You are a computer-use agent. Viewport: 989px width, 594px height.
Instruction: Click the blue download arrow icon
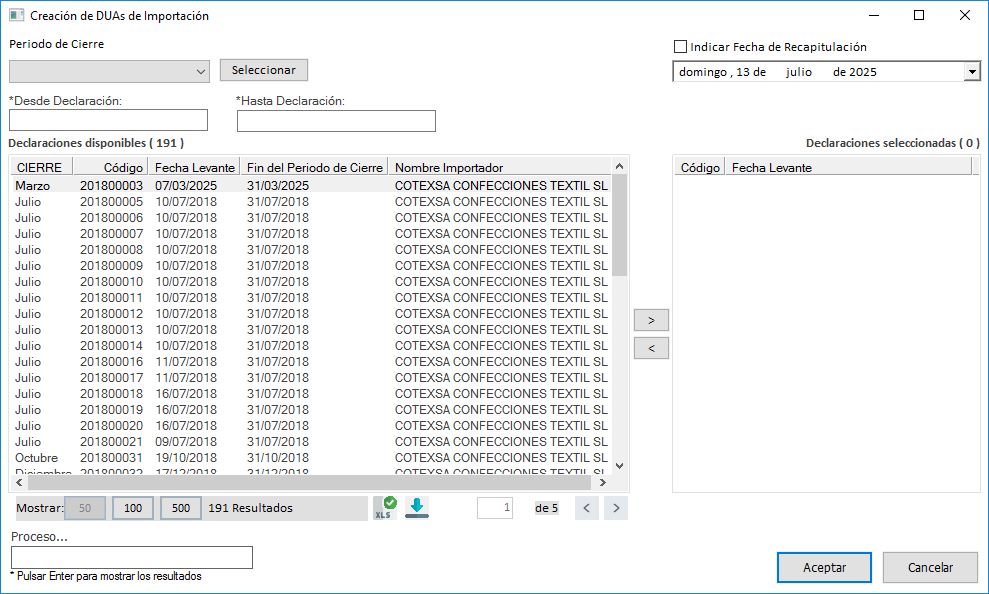[x=417, y=508]
